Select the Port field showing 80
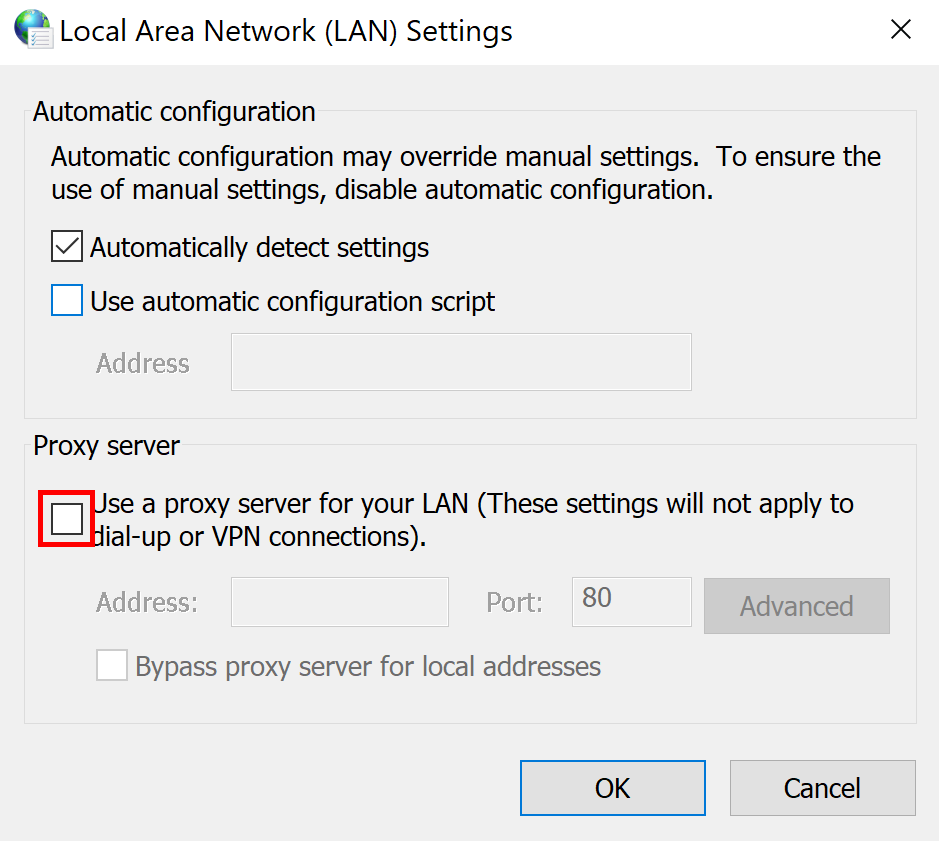 tap(631, 602)
